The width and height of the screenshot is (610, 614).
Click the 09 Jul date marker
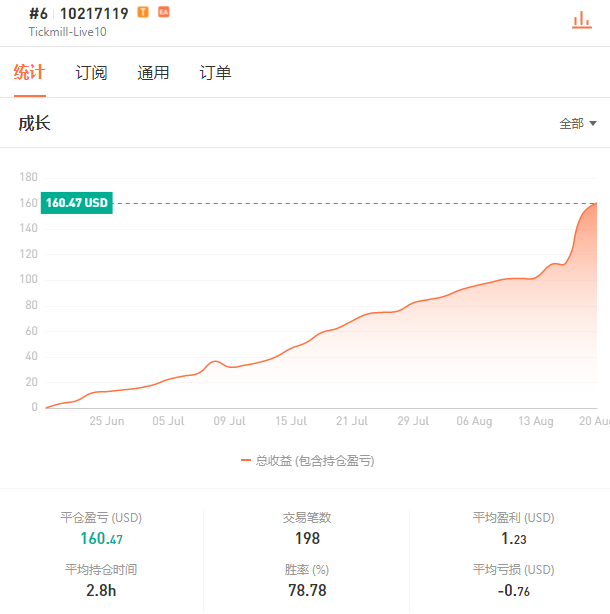(229, 421)
